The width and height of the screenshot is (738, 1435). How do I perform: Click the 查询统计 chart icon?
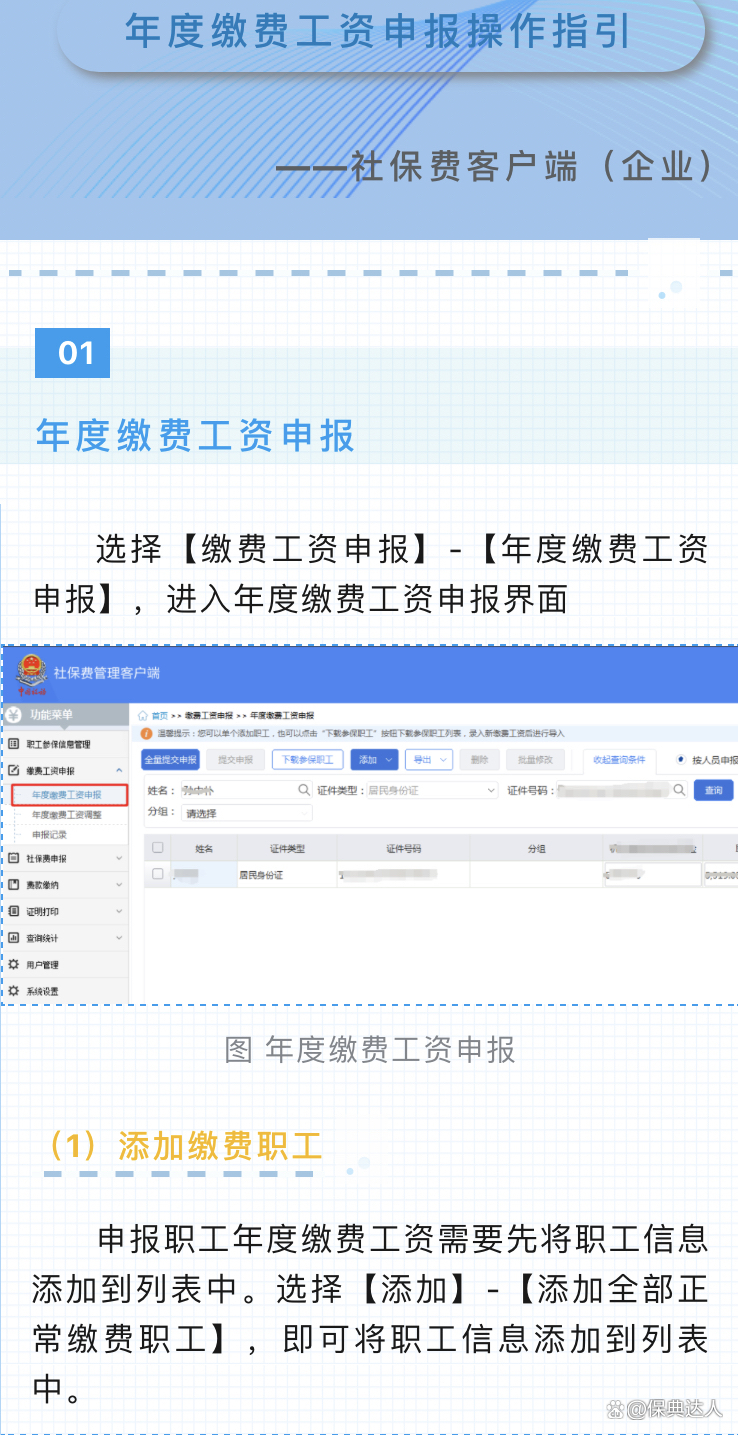(x=14, y=938)
